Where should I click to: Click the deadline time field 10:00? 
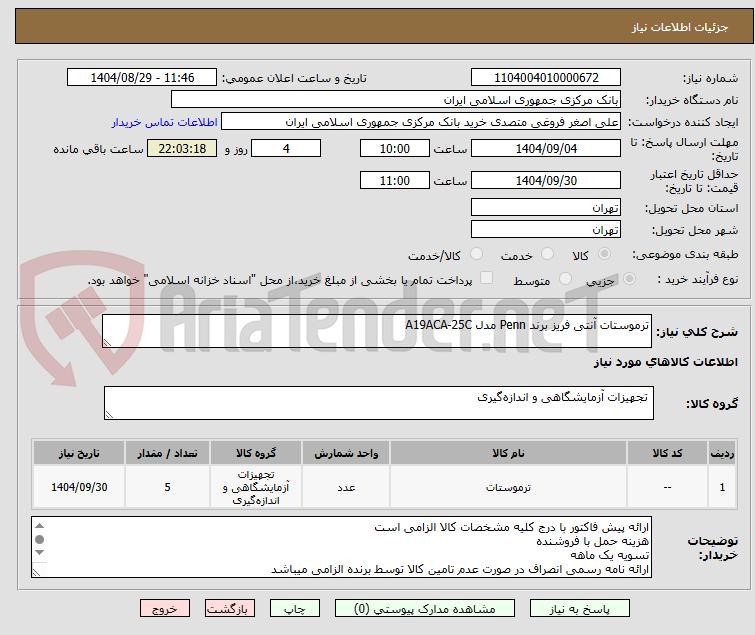(x=395, y=148)
